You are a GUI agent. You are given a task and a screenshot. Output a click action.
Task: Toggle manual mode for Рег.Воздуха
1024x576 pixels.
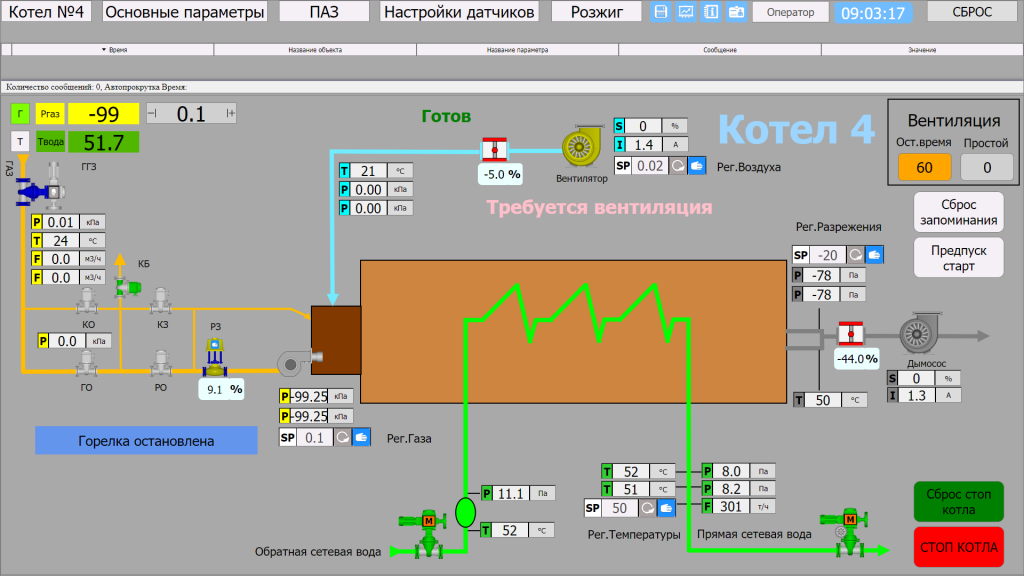(x=697, y=165)
